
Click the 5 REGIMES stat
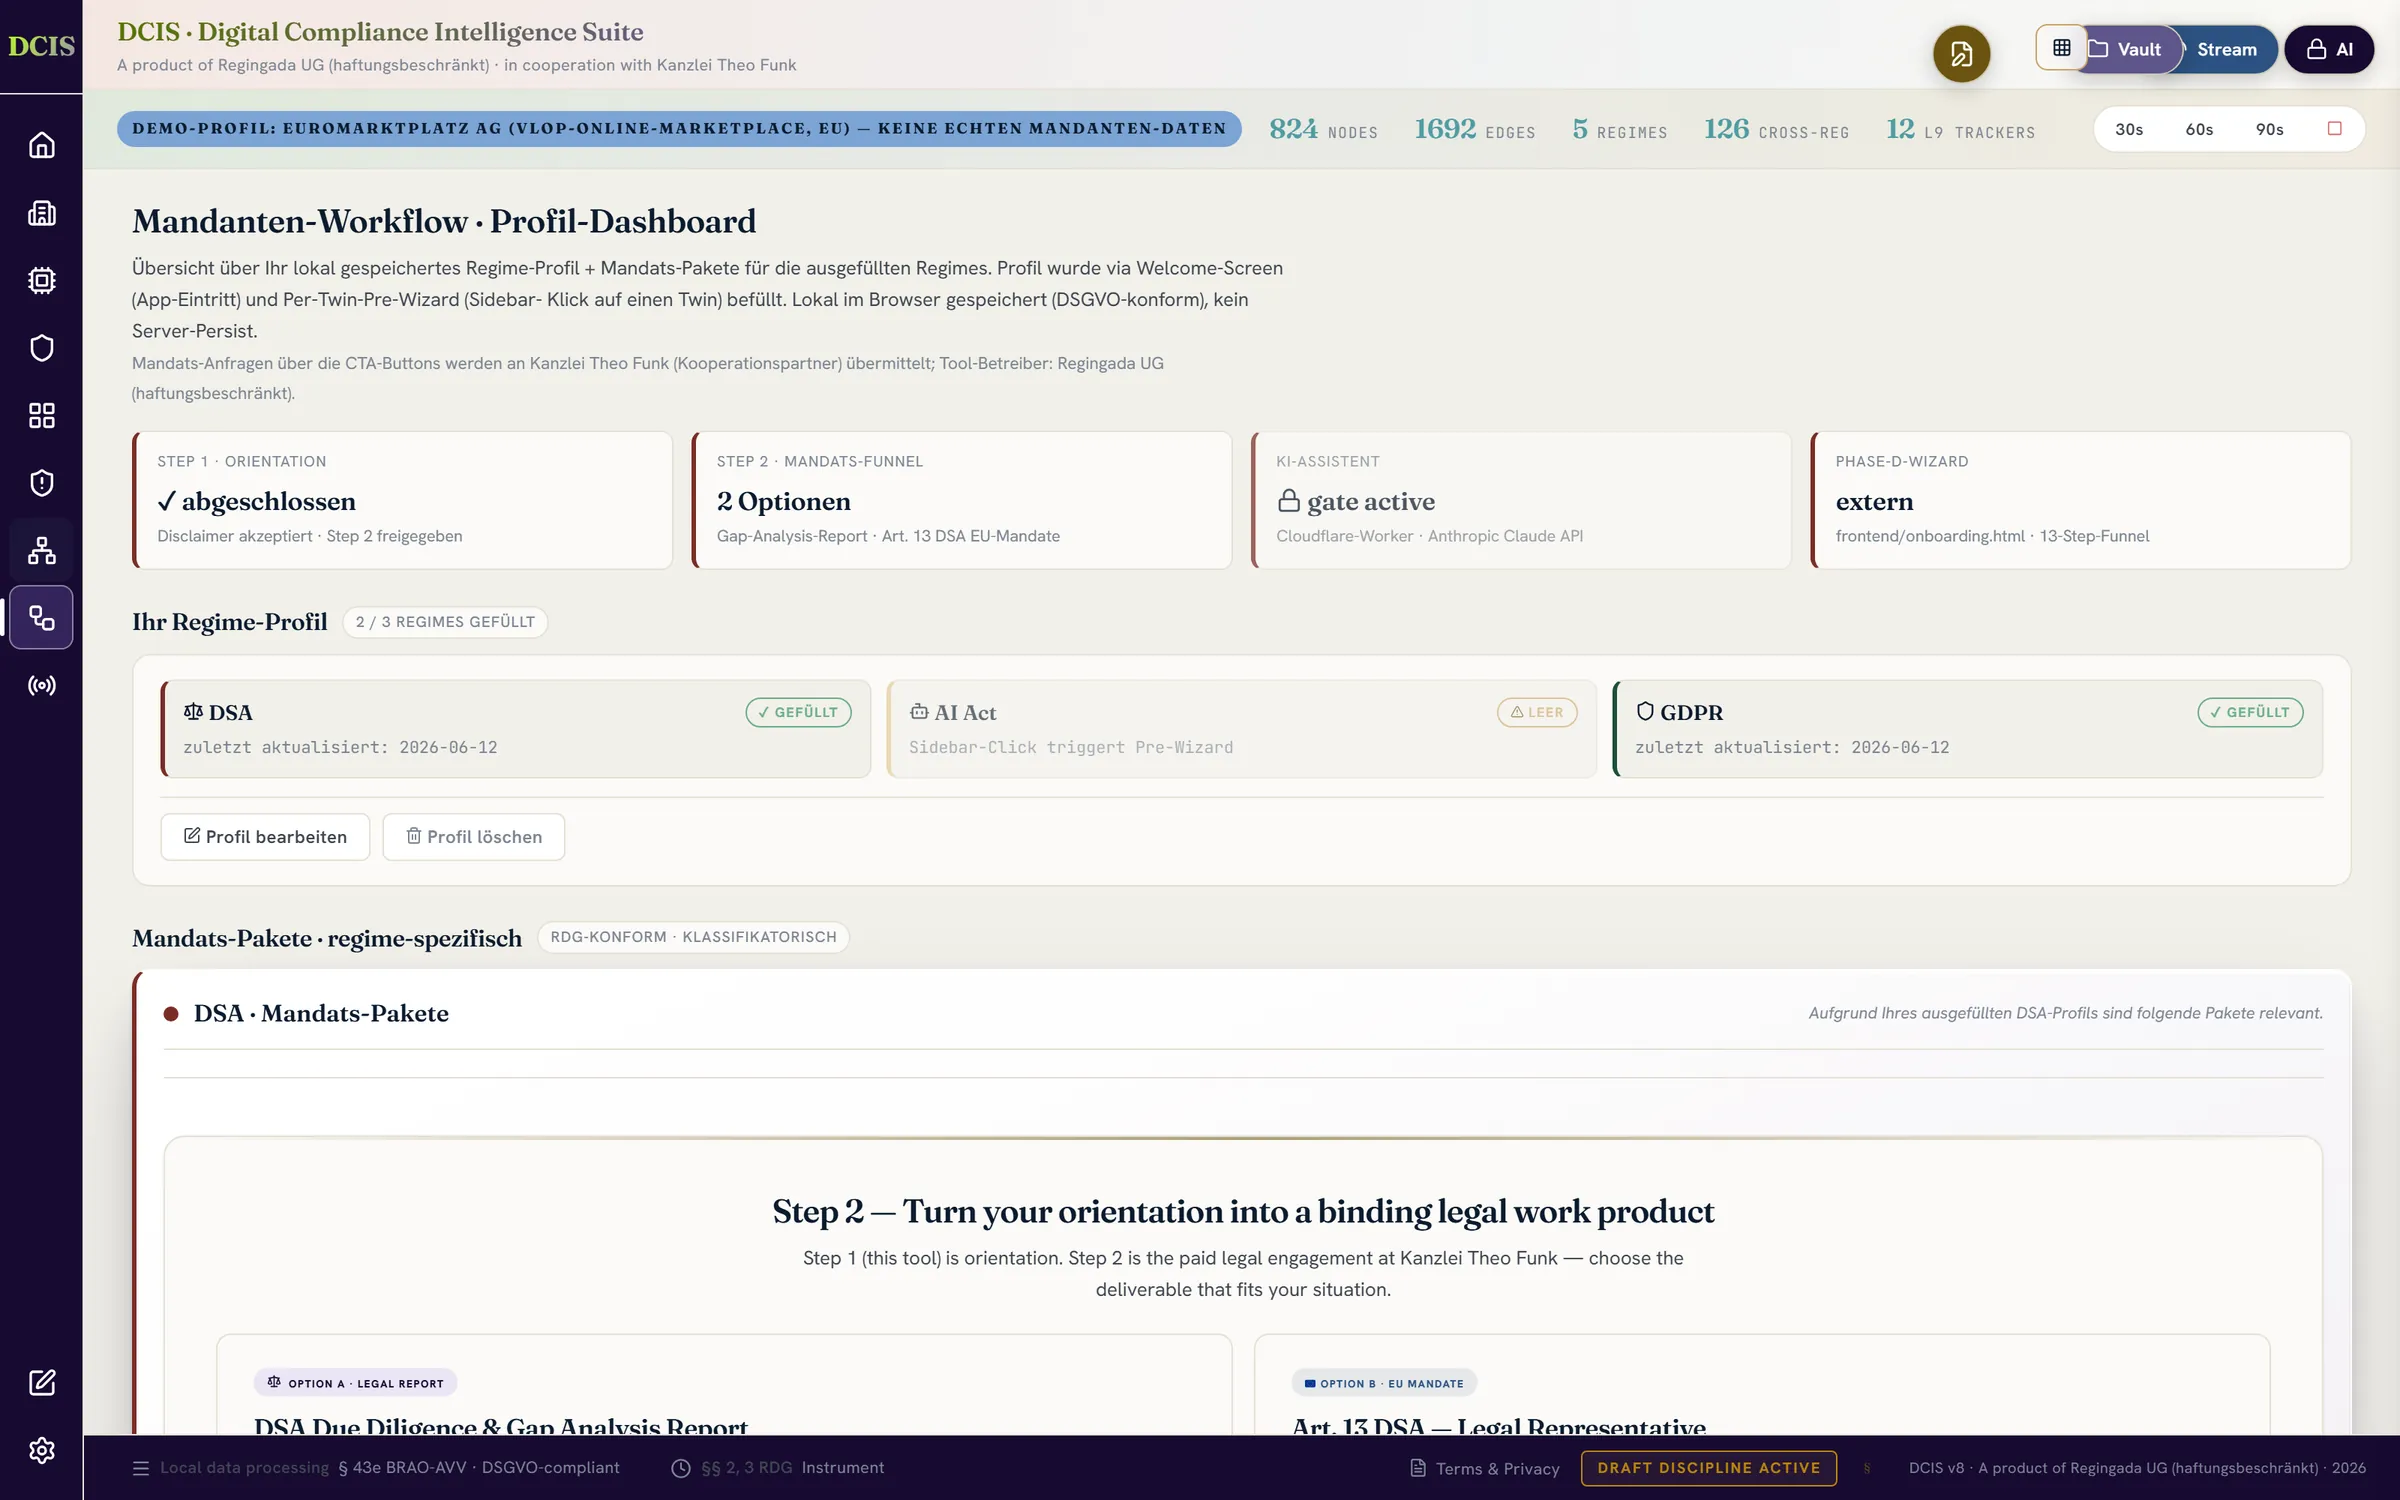click(x=1619, y=129)
